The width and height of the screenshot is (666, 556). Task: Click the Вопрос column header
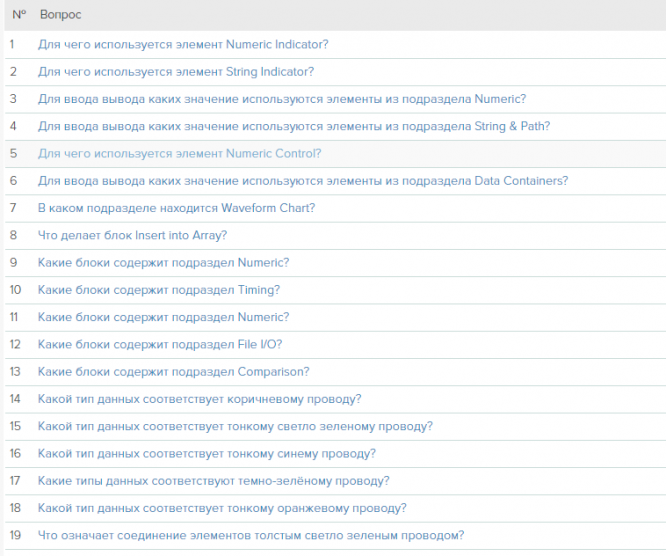tap(61, 16)
